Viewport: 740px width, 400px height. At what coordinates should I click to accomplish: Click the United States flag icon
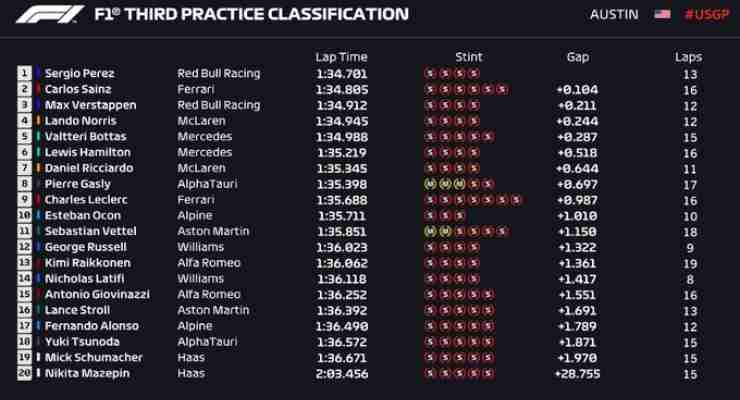662,15
